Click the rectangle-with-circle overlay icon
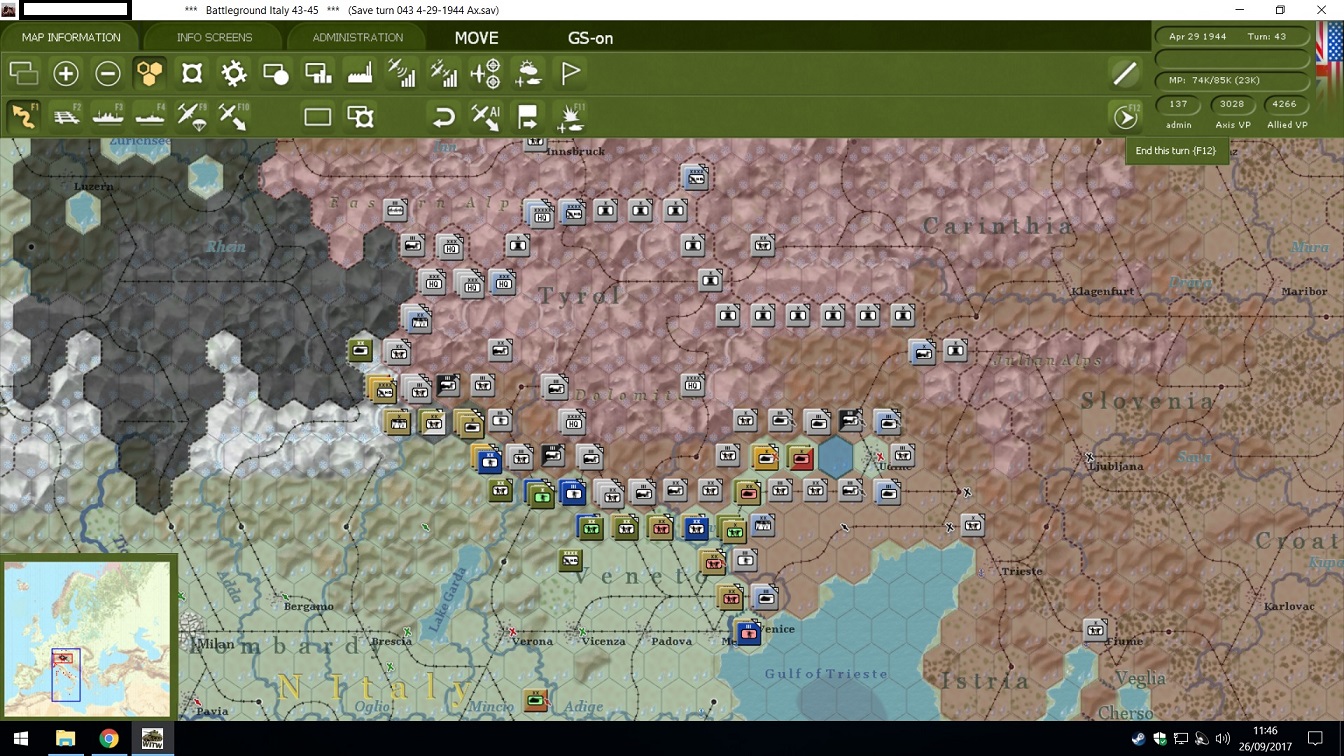This screenshot has height=756, width=1344. tap(276, 73)
